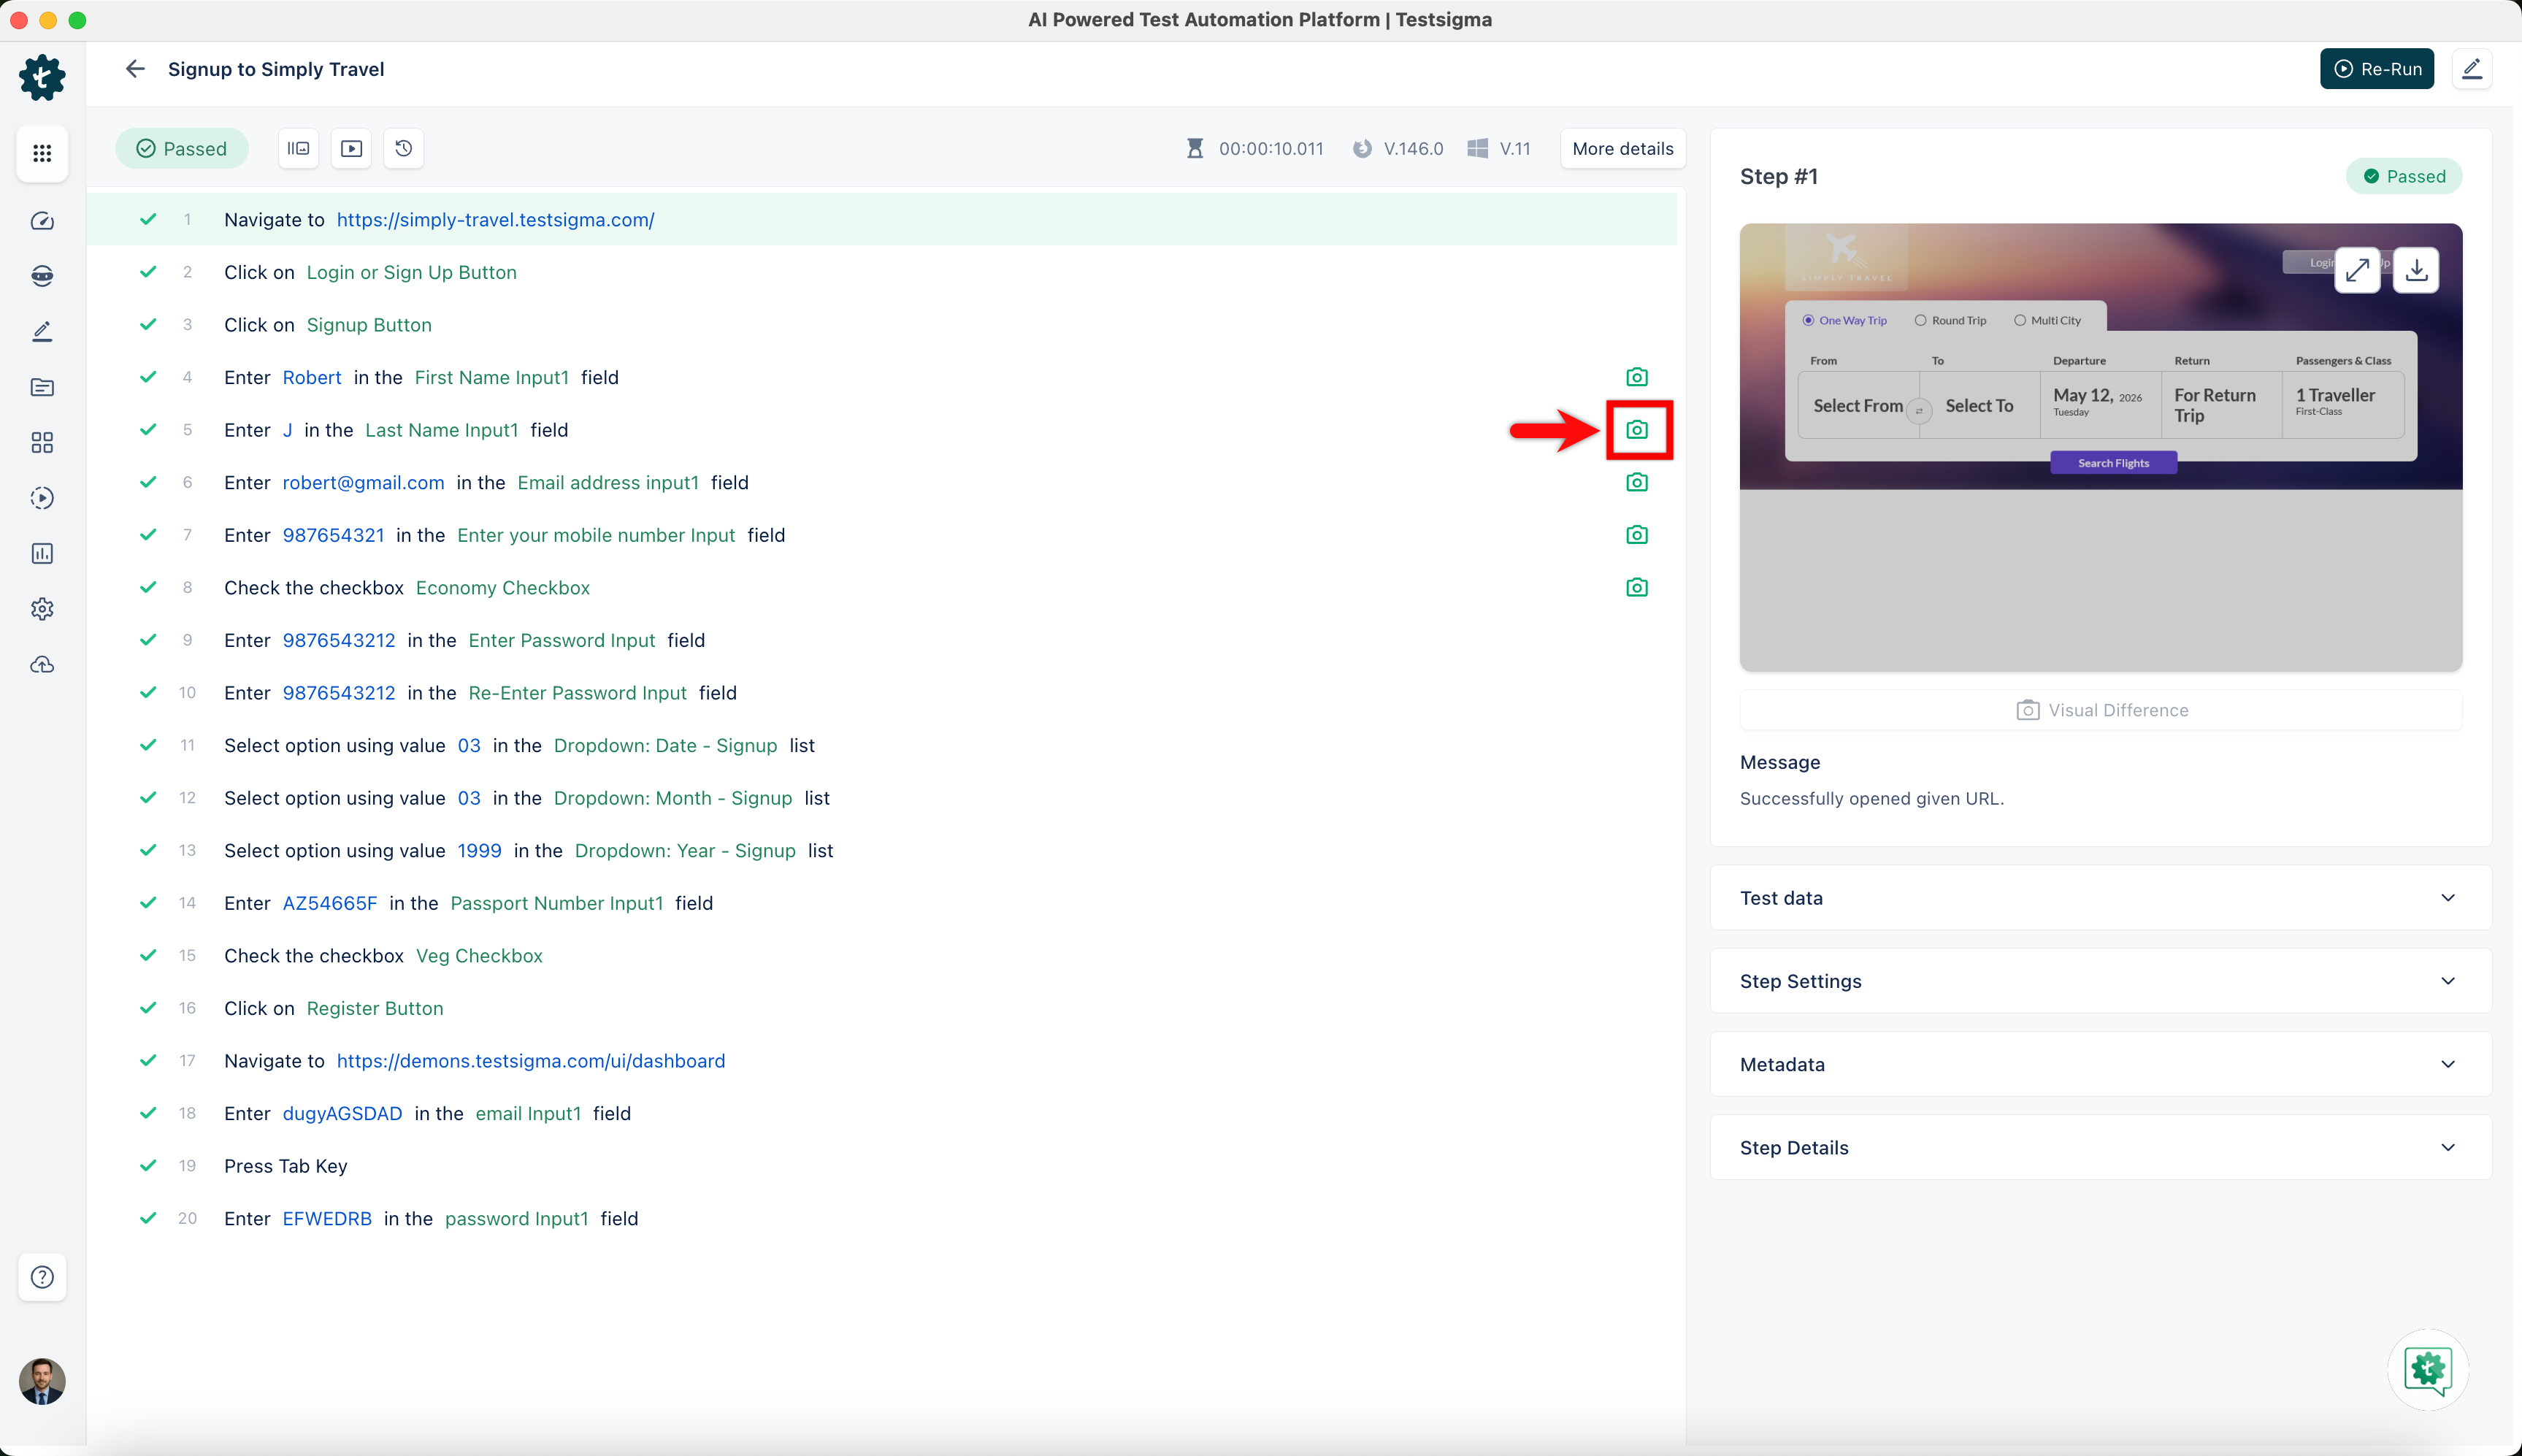
Task: Open the apps grid menu icon
Action: [x=42, y=153]
